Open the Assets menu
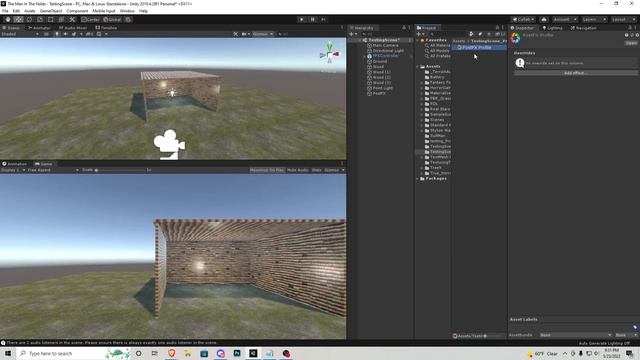640x360 pixels. coord(29,11)
